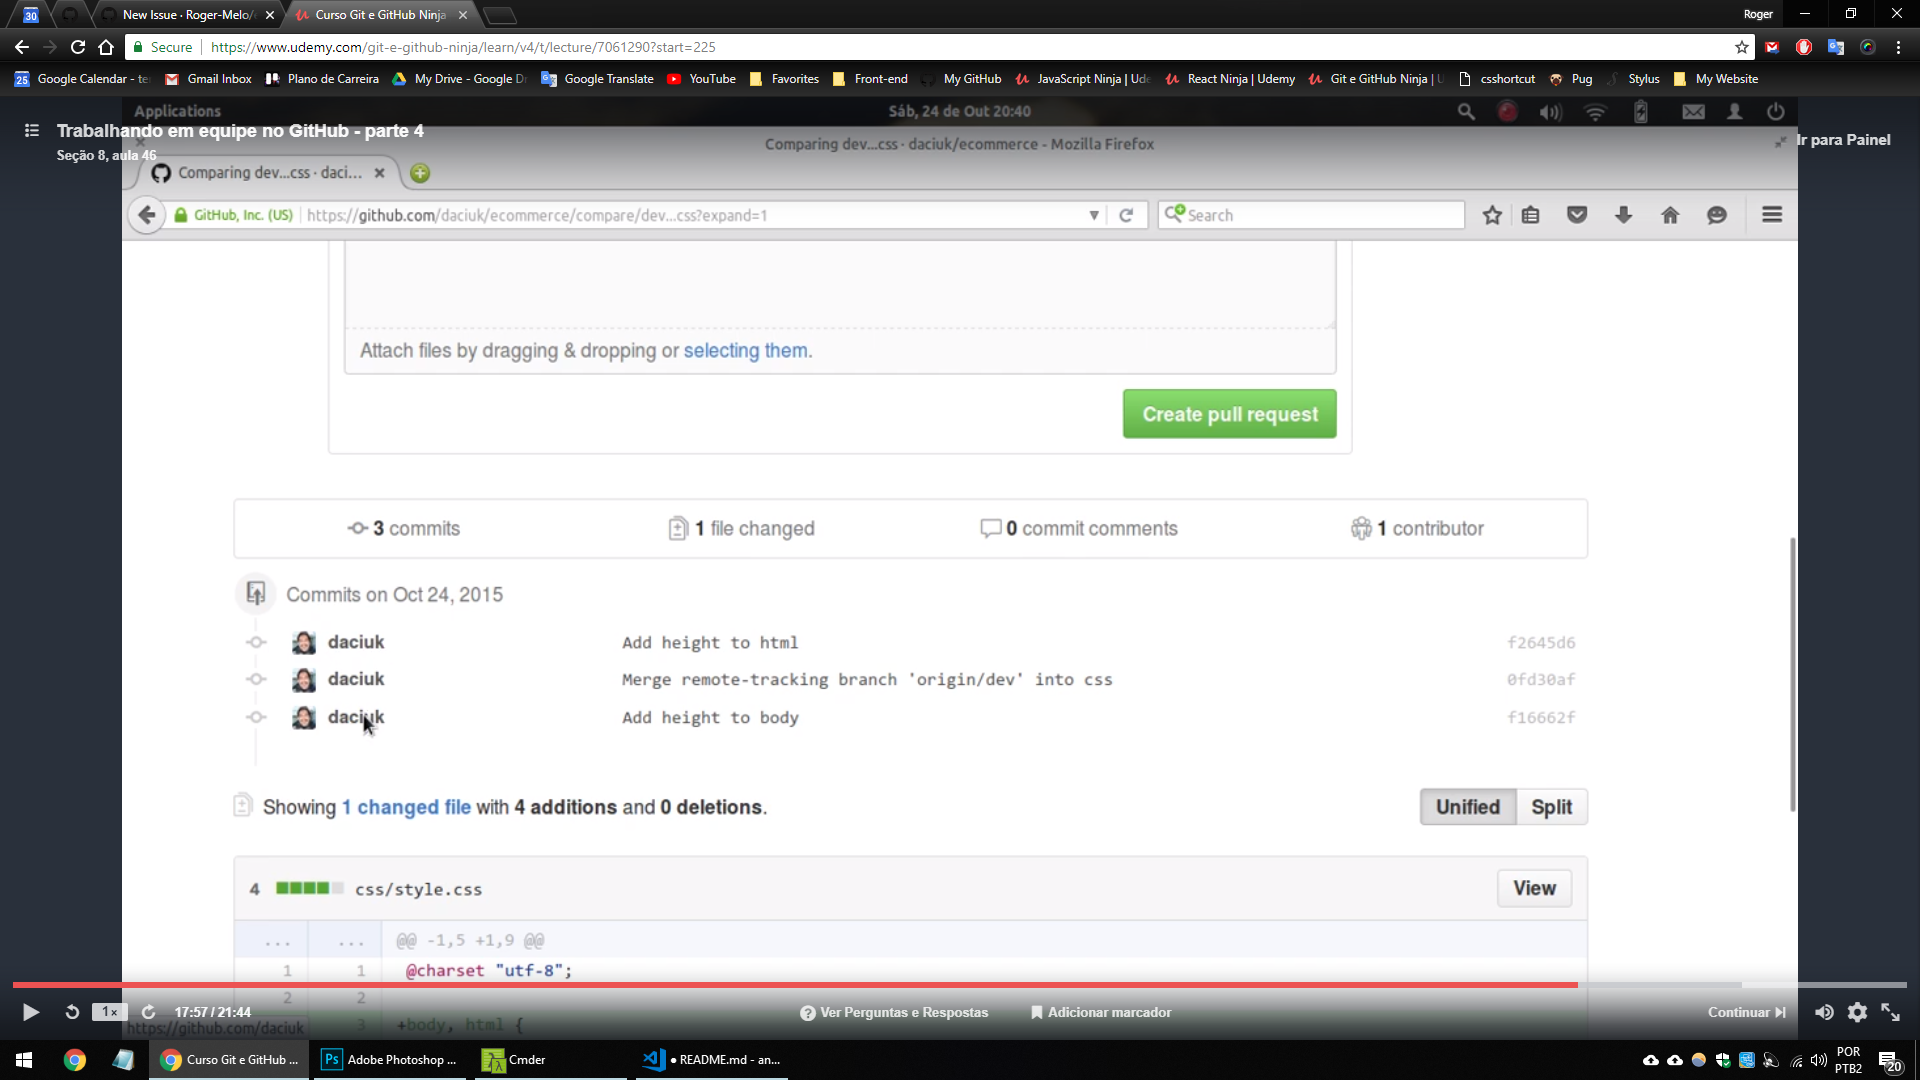This screenshot has width=1920, height=1080.
Task: Open Firefox downloads arrow icon
Action: pos(1623,215)
